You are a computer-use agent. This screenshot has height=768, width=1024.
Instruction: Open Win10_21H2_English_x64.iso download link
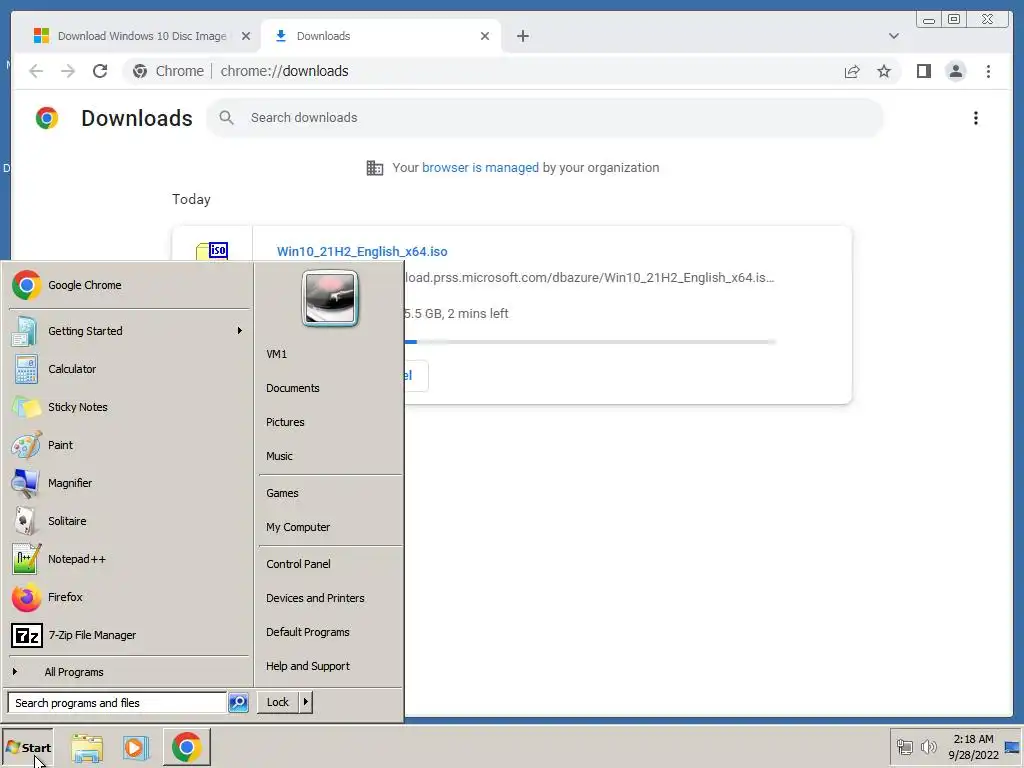(x=362, y=251)
